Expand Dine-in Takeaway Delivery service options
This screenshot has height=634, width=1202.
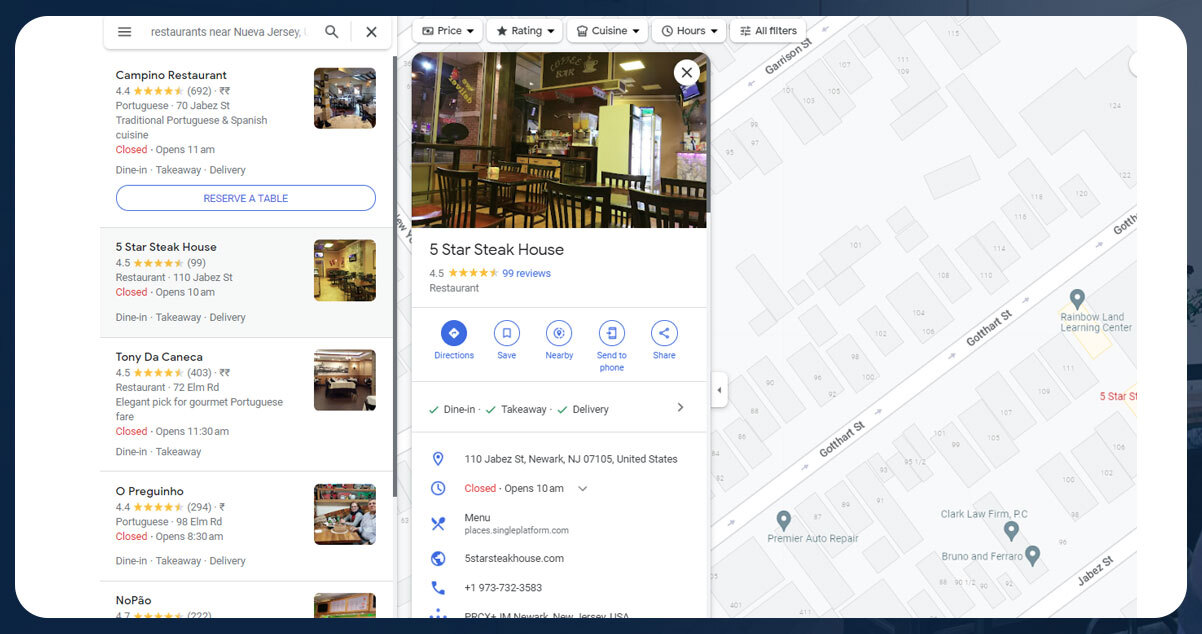(680, 408)
